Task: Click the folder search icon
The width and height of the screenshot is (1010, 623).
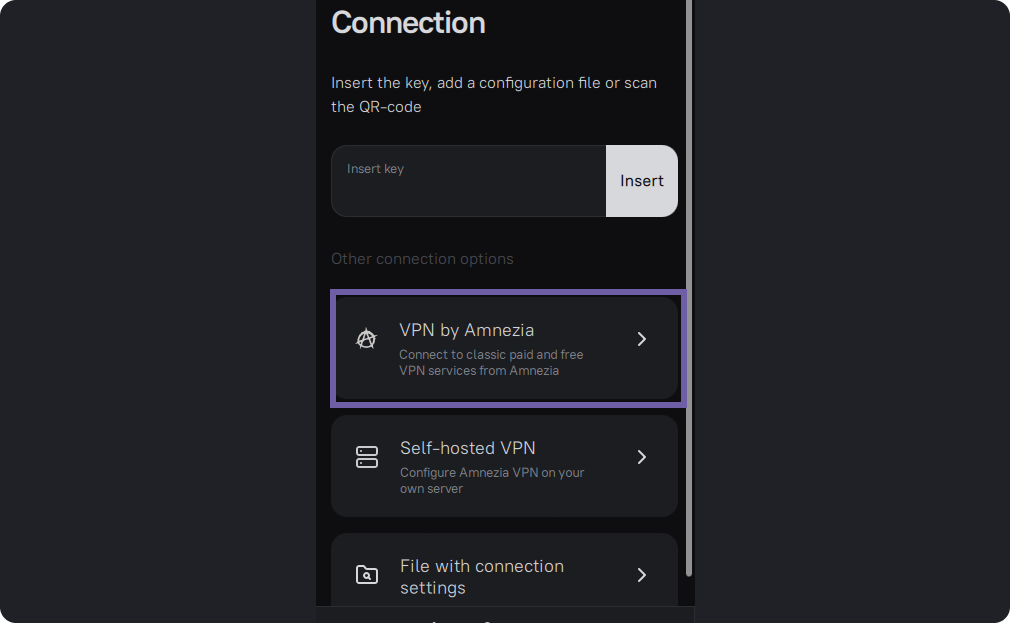Action: pos(367,575)
